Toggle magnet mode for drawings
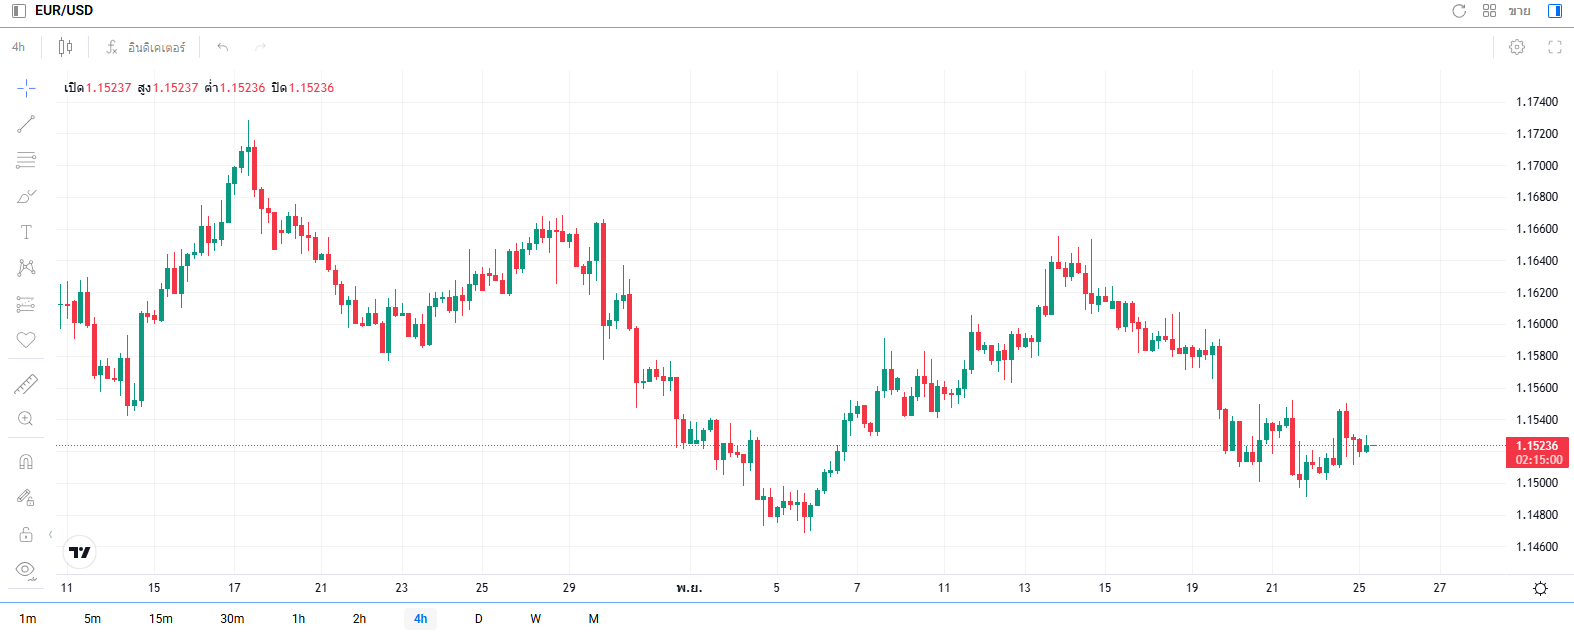The width and height of the screenshot is (1574, 633). point(26,461)
